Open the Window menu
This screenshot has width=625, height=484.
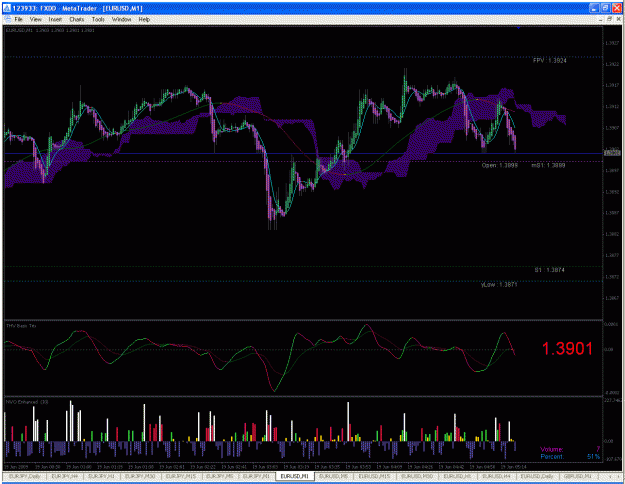coord(121,19)
